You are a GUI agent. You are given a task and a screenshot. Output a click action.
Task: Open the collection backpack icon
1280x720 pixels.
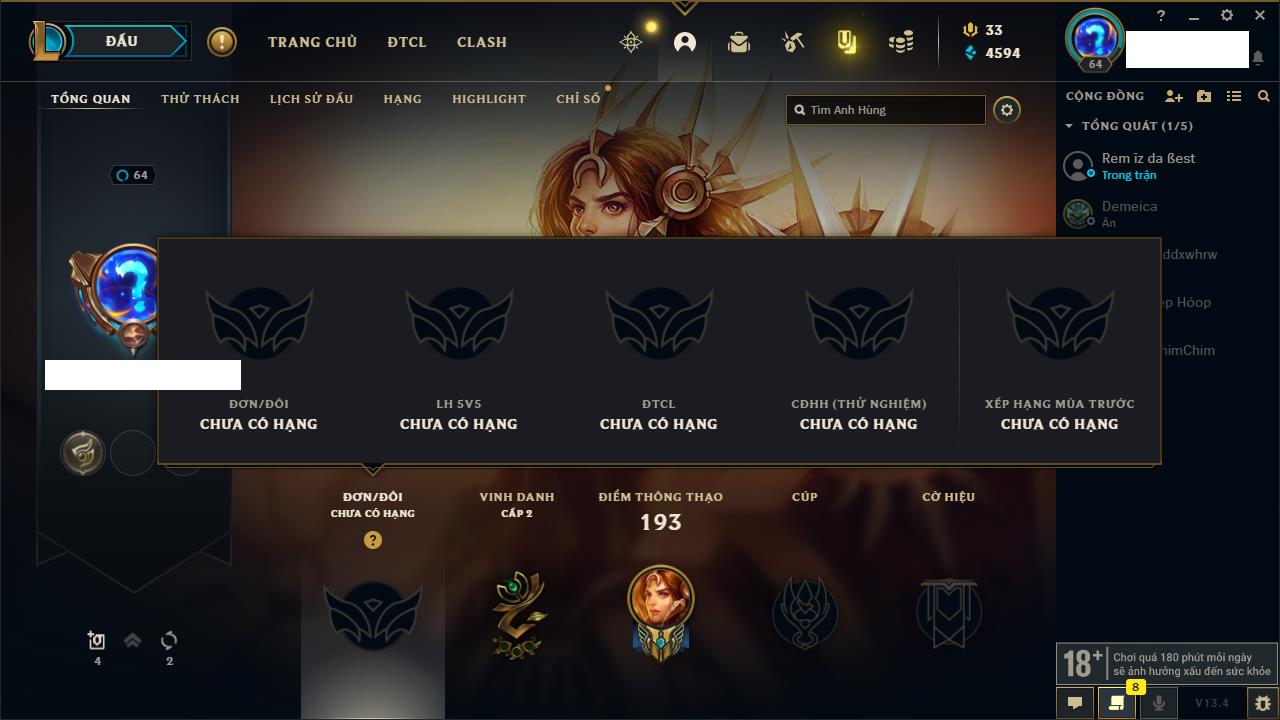(739, 42)
